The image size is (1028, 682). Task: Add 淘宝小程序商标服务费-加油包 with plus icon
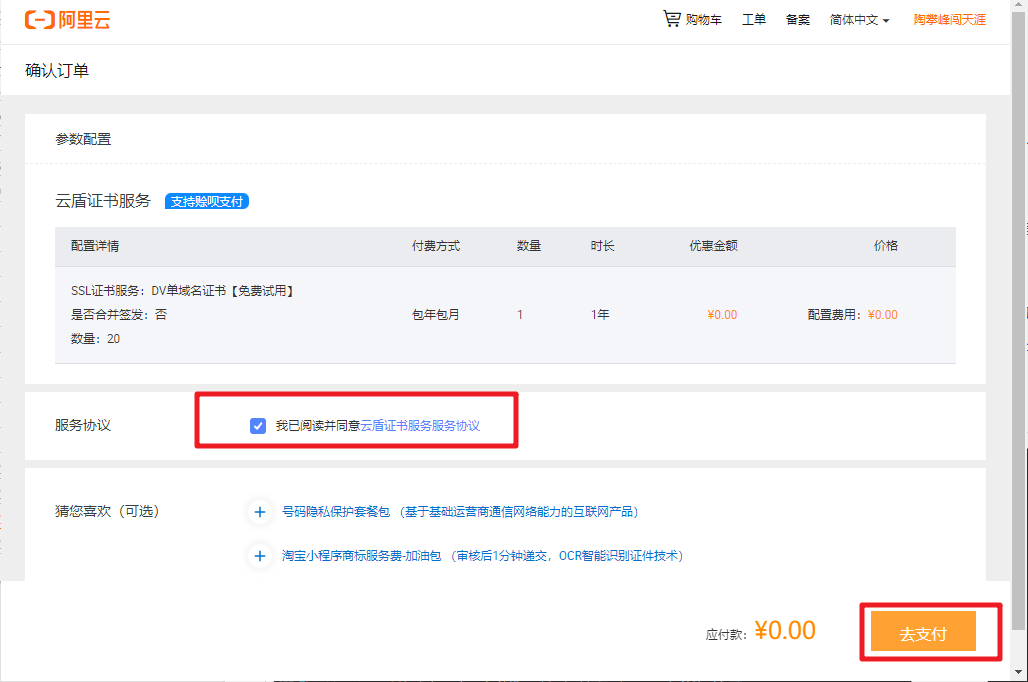260,556
